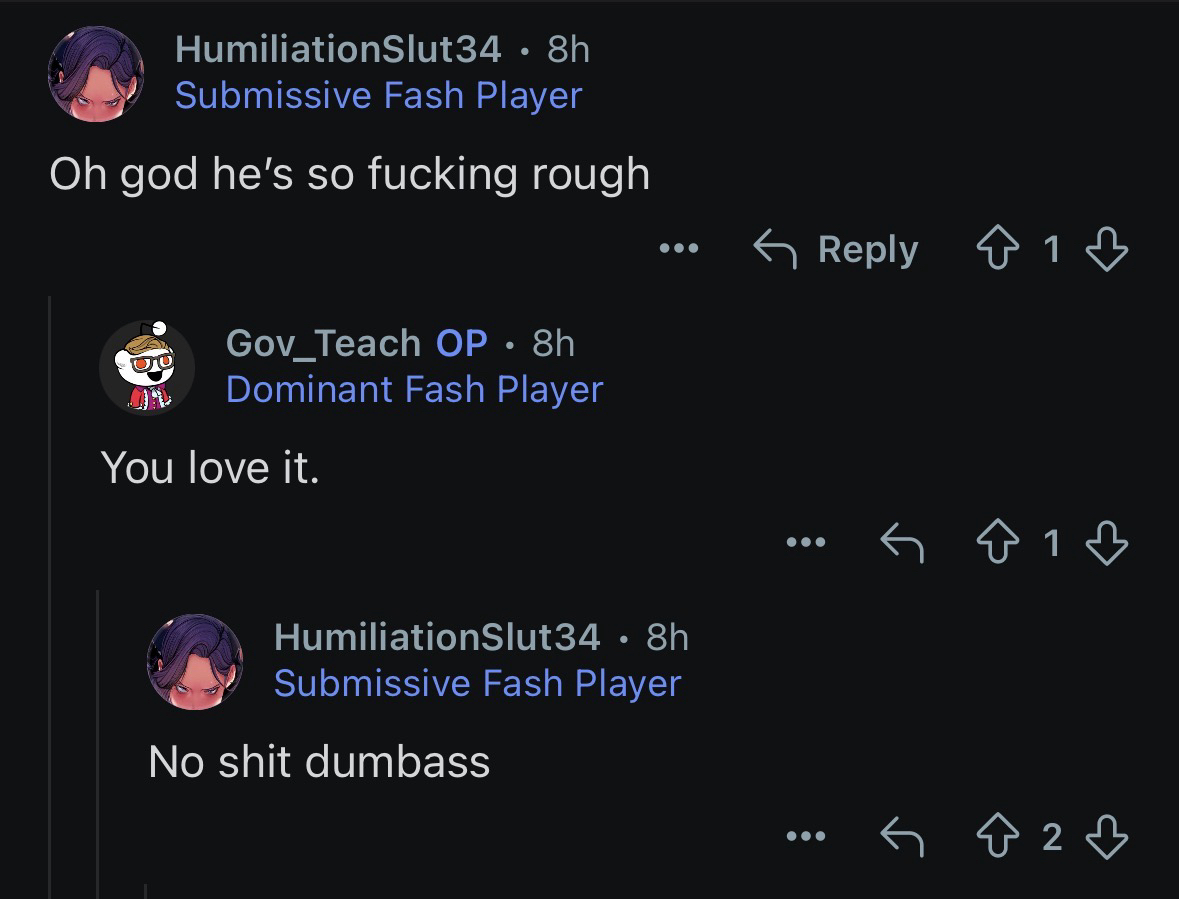Downvote the "Oh god" top comment
This screenshot has height=899, width=1179.
pos(1106,249)
